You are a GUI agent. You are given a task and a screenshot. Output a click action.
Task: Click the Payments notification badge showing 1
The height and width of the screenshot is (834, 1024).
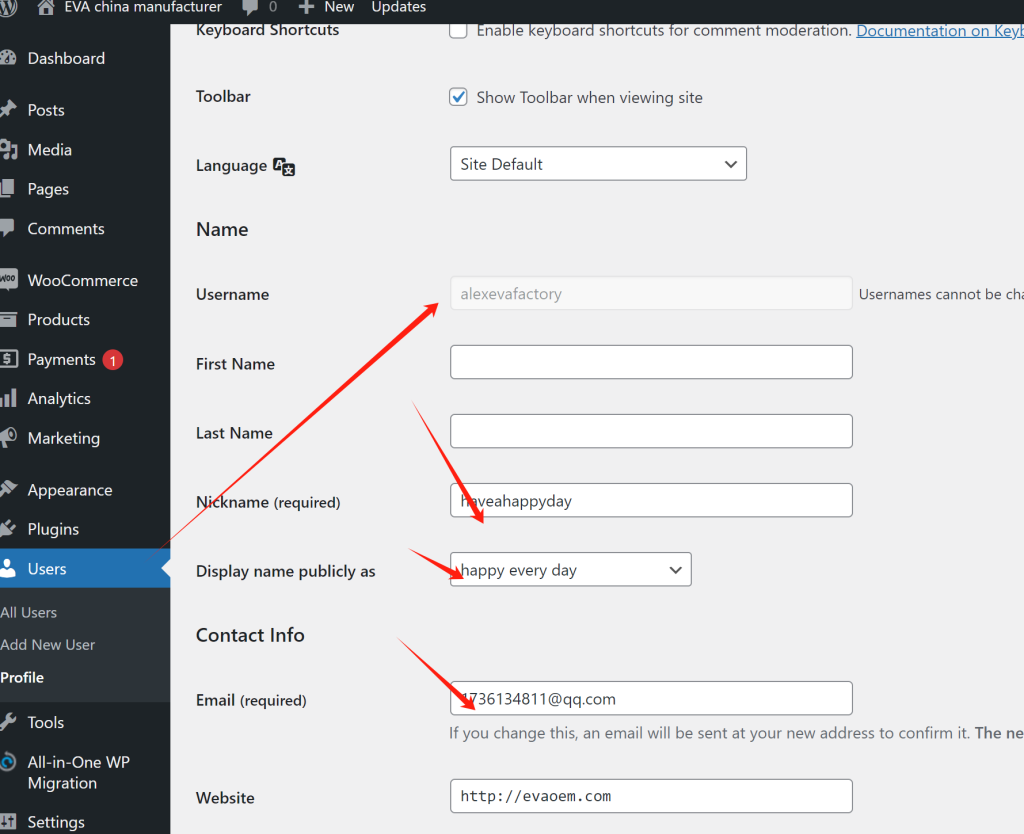pos(112,360)
